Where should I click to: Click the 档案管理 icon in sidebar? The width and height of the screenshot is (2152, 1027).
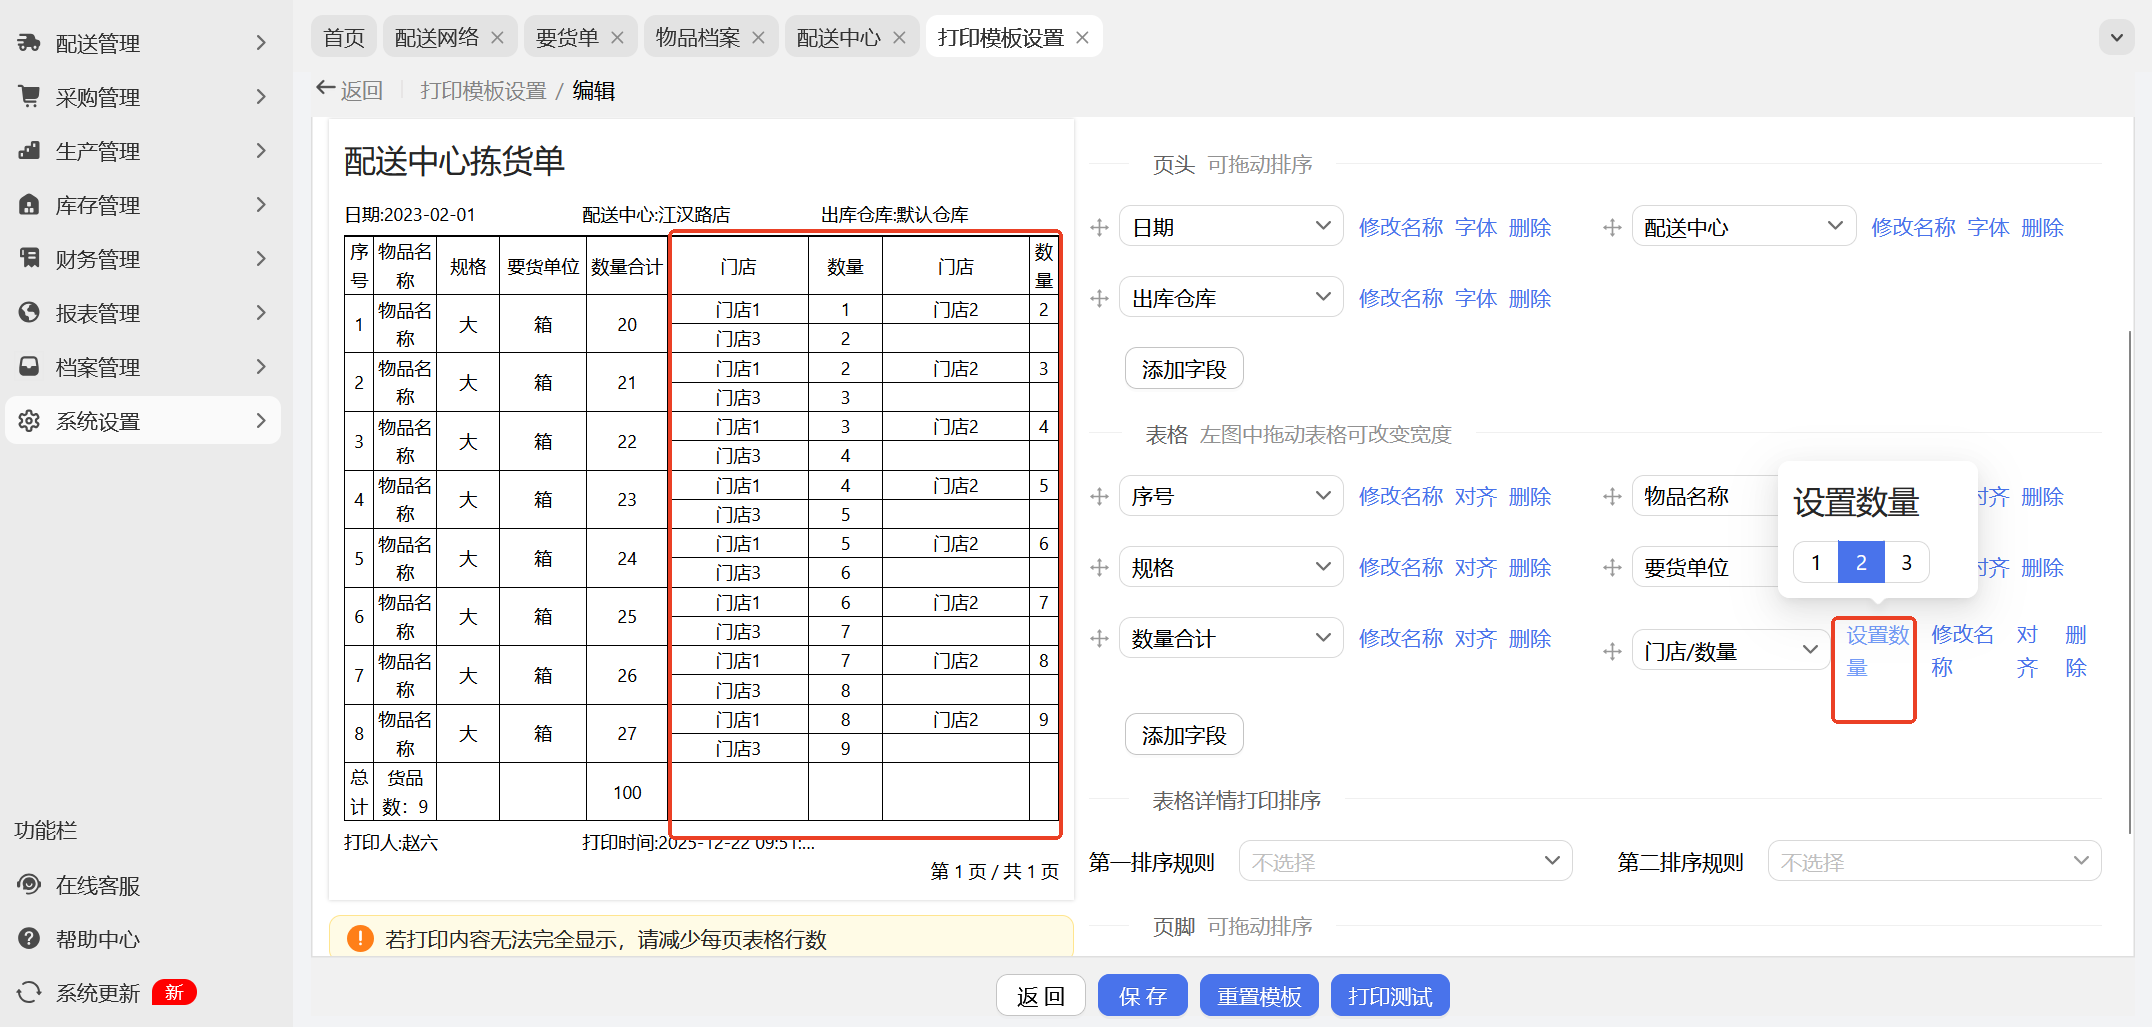click(29, 367)
